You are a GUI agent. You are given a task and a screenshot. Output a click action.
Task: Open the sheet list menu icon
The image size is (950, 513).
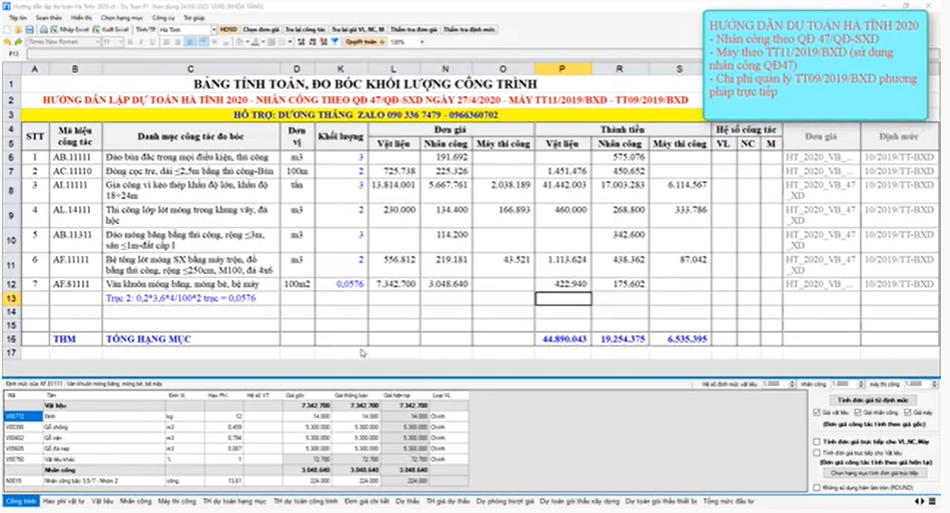pos(933,501)
